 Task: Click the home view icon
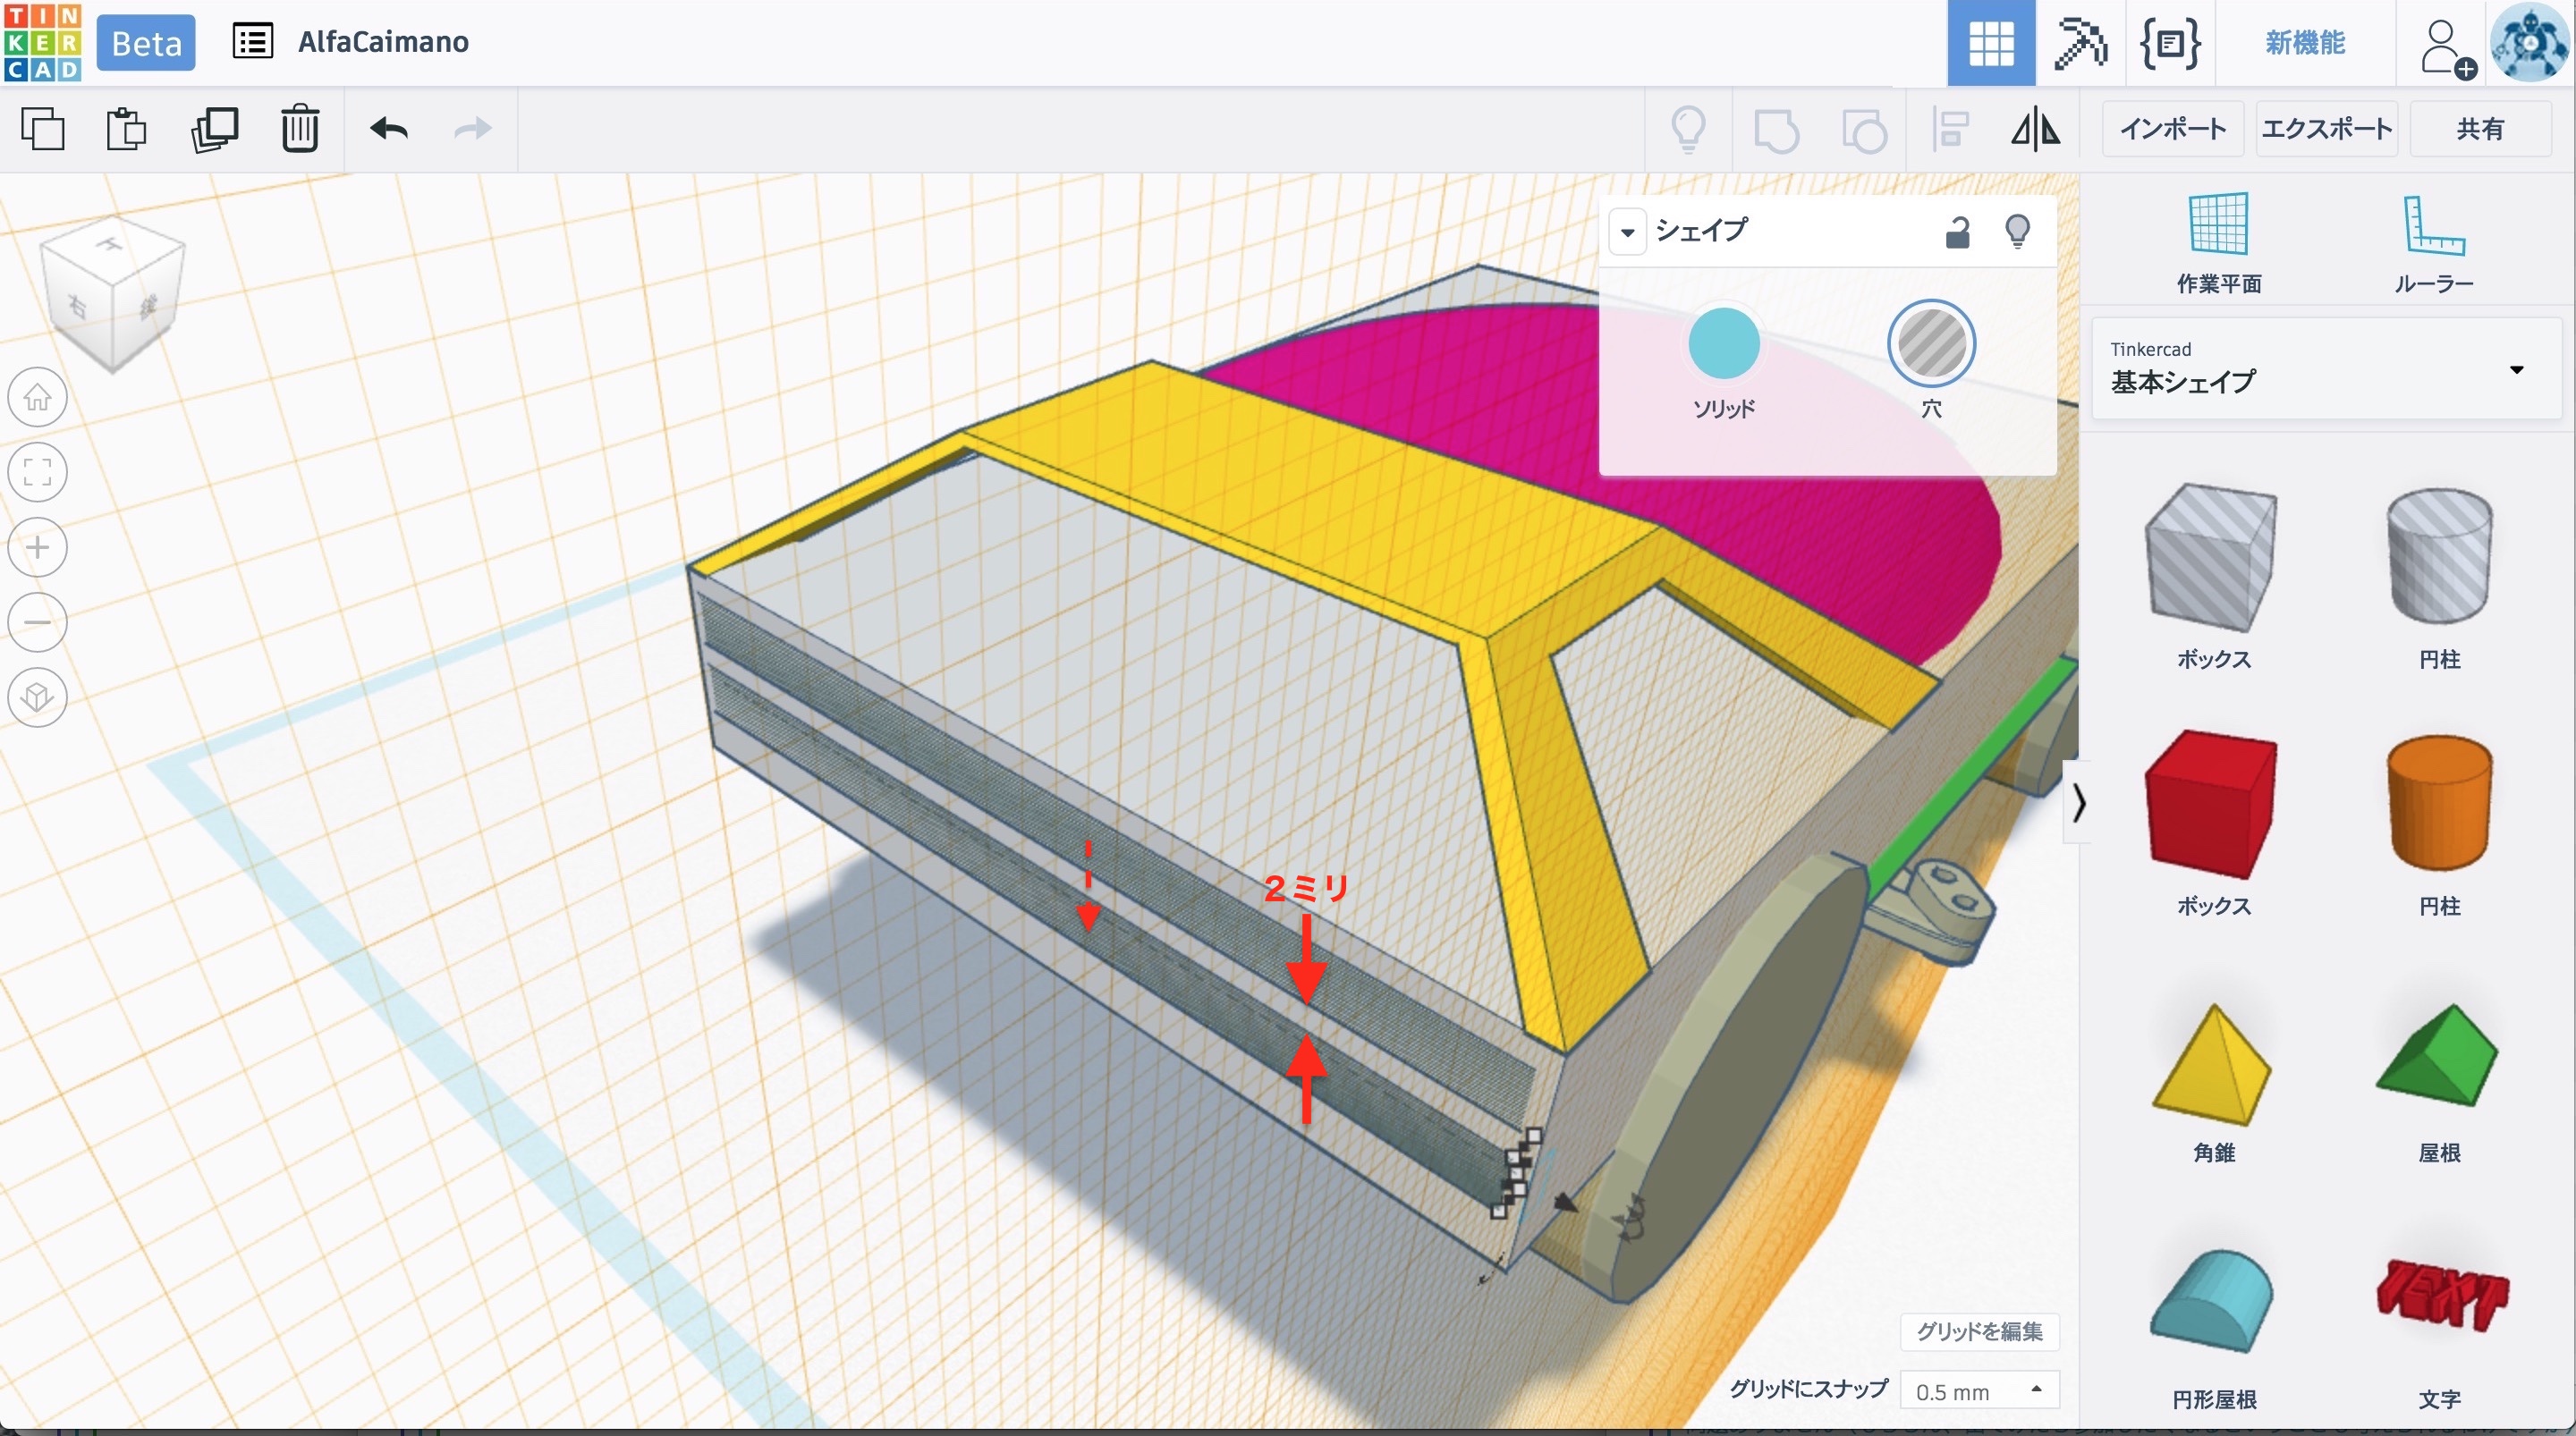38,397
